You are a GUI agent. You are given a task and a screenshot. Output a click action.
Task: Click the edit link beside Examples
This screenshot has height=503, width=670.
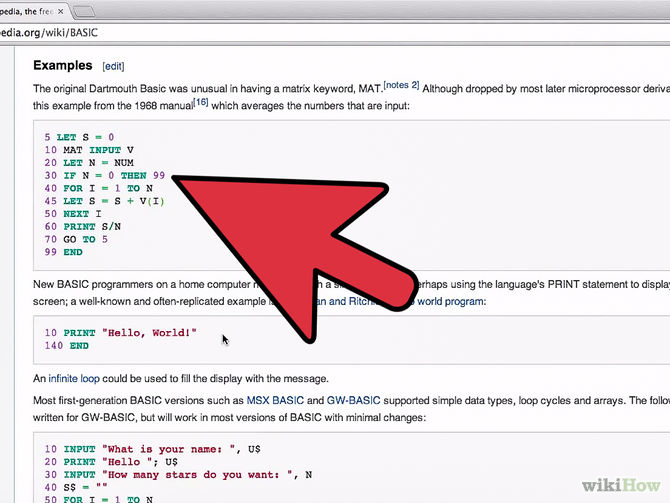tap(113, 66)
